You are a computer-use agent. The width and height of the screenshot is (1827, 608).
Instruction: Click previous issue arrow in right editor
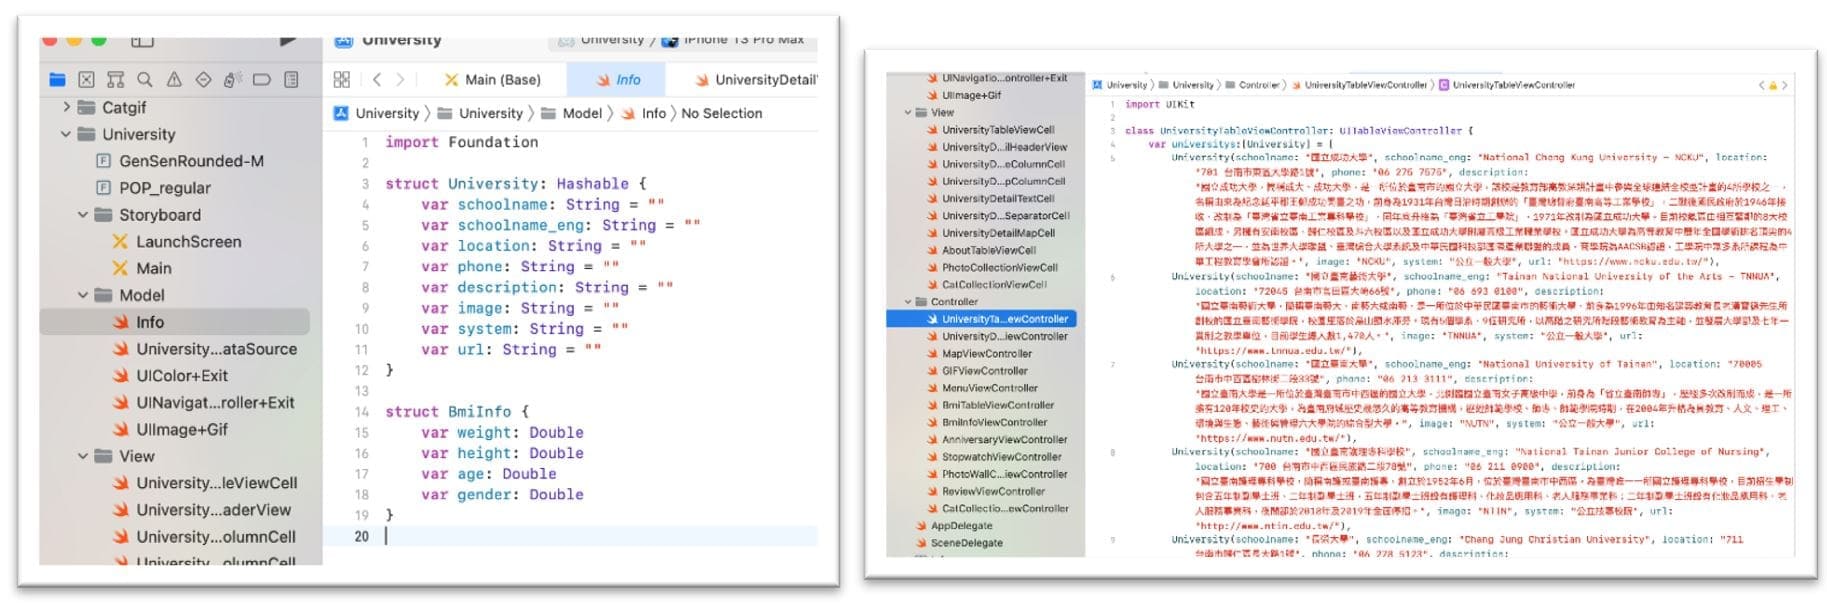[1762, 85]
